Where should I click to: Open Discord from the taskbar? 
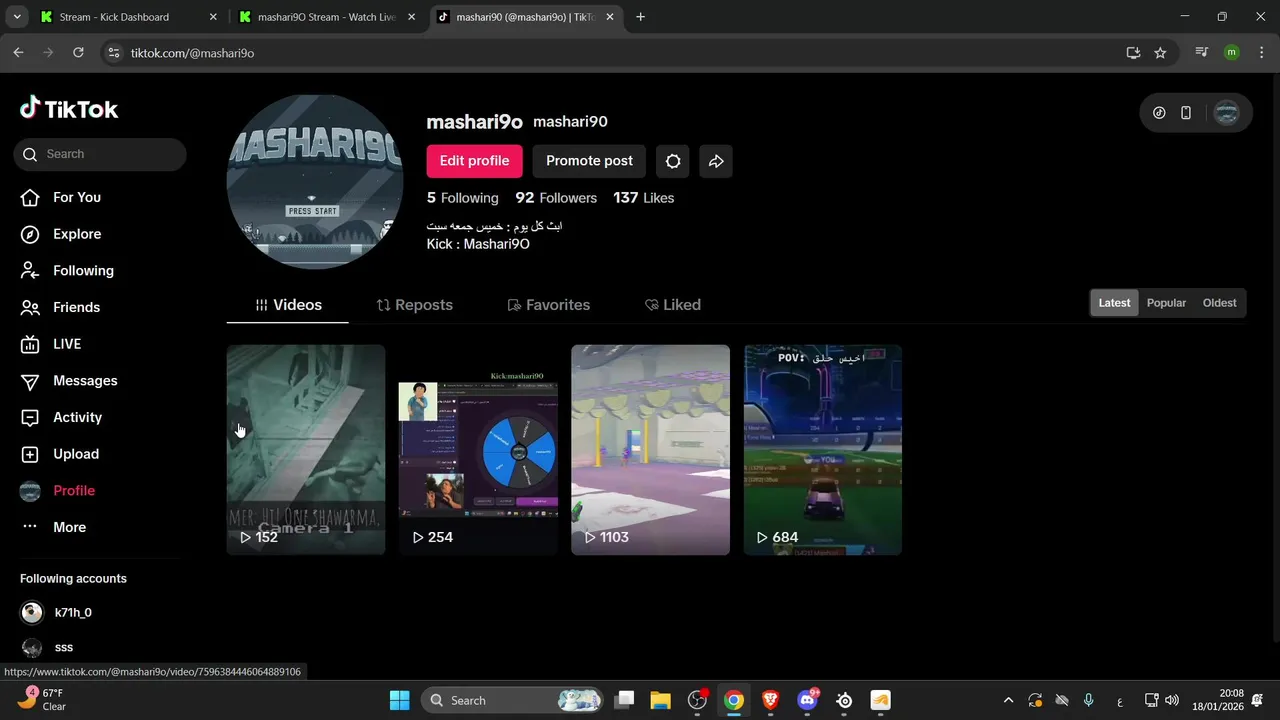[x=808, y=700]
